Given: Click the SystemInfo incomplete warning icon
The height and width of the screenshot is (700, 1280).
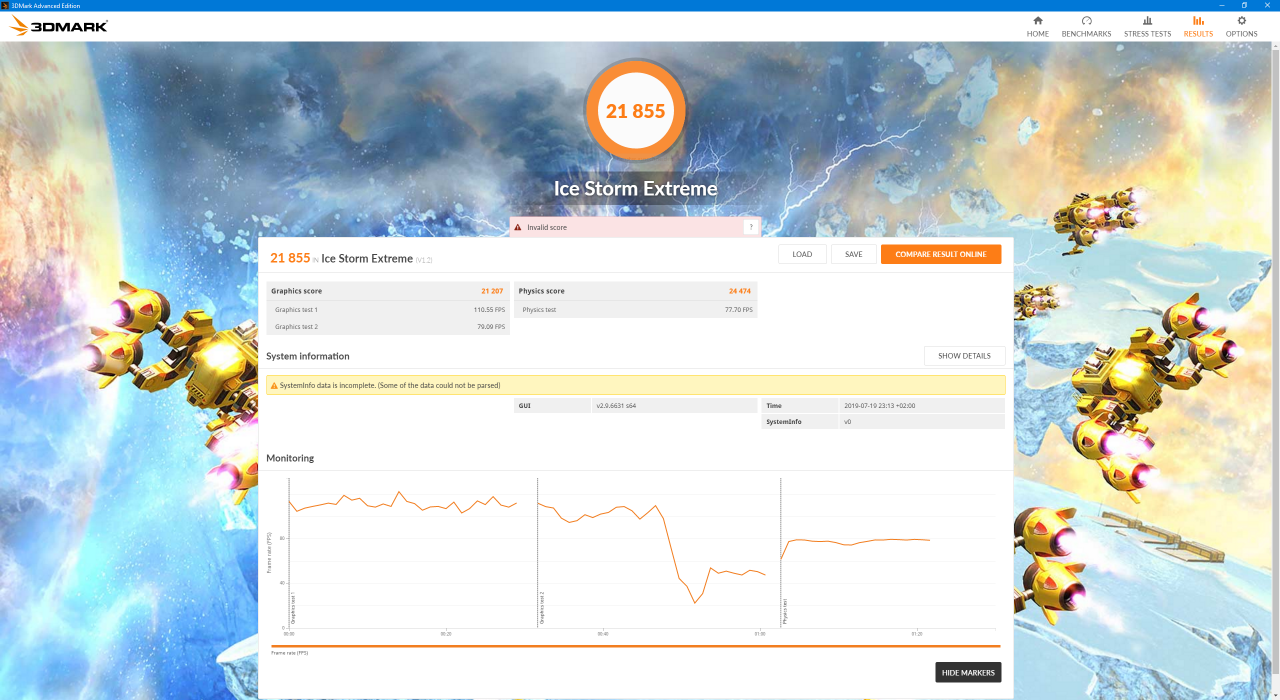Looking at the screenshot, I should 274,385.
